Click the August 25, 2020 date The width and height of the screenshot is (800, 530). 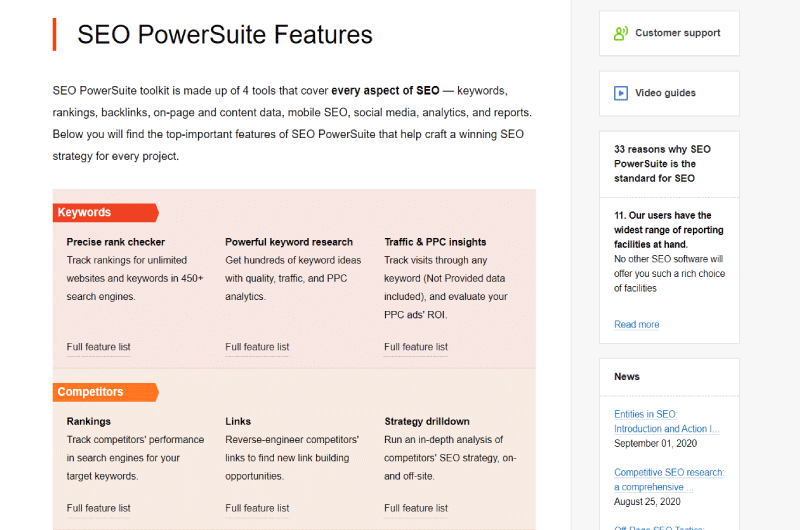click(x=647, y=502)
